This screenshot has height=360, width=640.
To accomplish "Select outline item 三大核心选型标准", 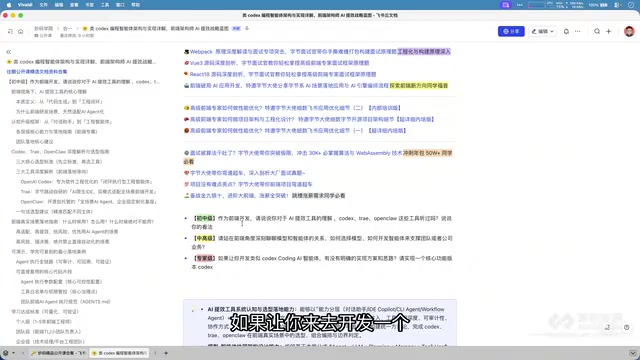I will tap(59, 162).
